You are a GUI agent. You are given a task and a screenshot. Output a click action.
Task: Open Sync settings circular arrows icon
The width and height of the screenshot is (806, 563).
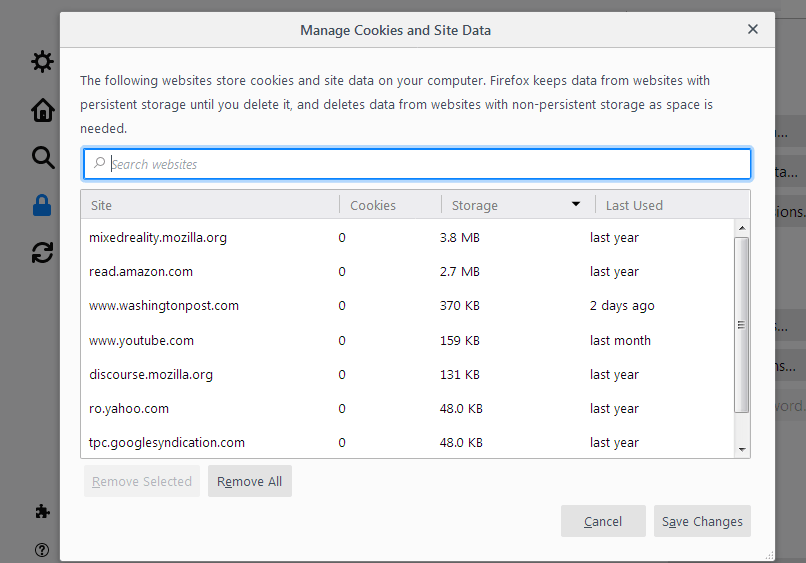pyautogui.click(x=43, y=252)
